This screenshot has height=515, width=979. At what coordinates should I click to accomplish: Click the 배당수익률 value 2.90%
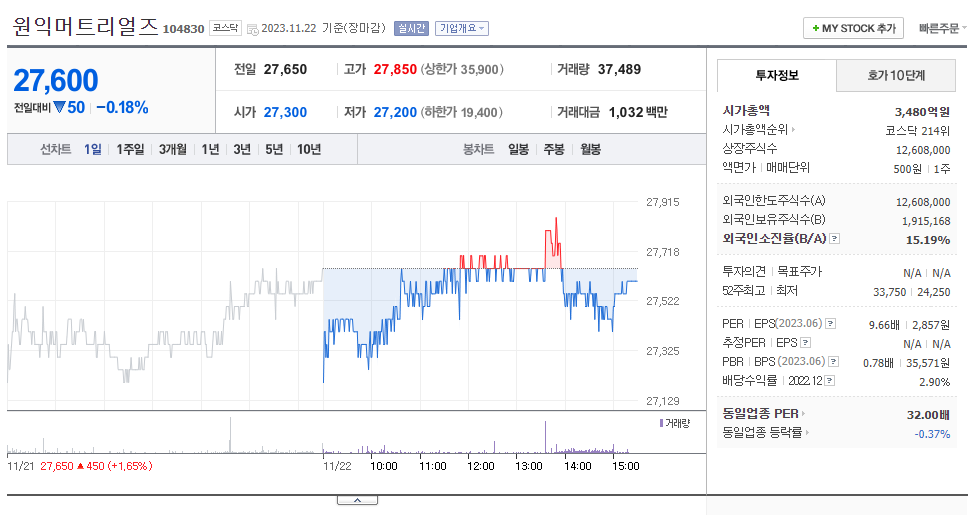[x=934, y=381]
